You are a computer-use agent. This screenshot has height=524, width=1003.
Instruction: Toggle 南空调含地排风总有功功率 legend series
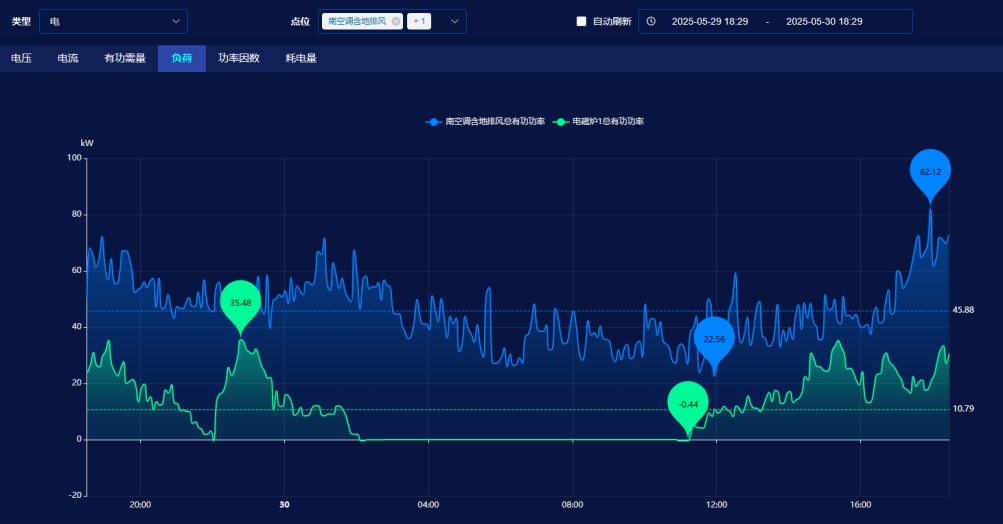point(486,121)
